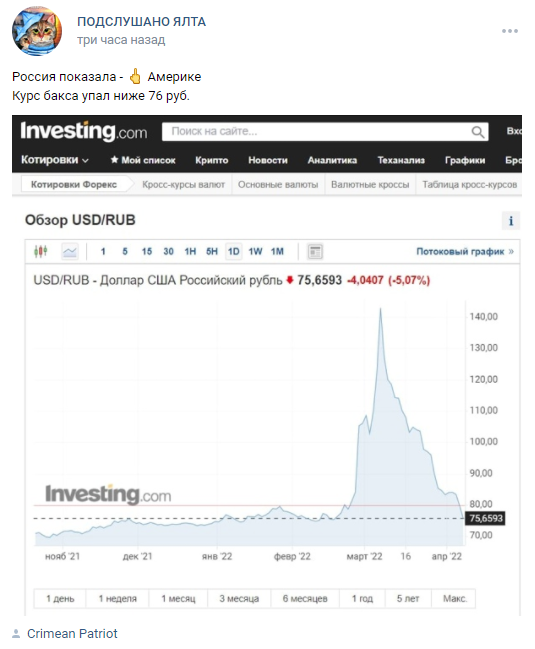
Task: Select the 1 день range button
Action: coord(60,599)
